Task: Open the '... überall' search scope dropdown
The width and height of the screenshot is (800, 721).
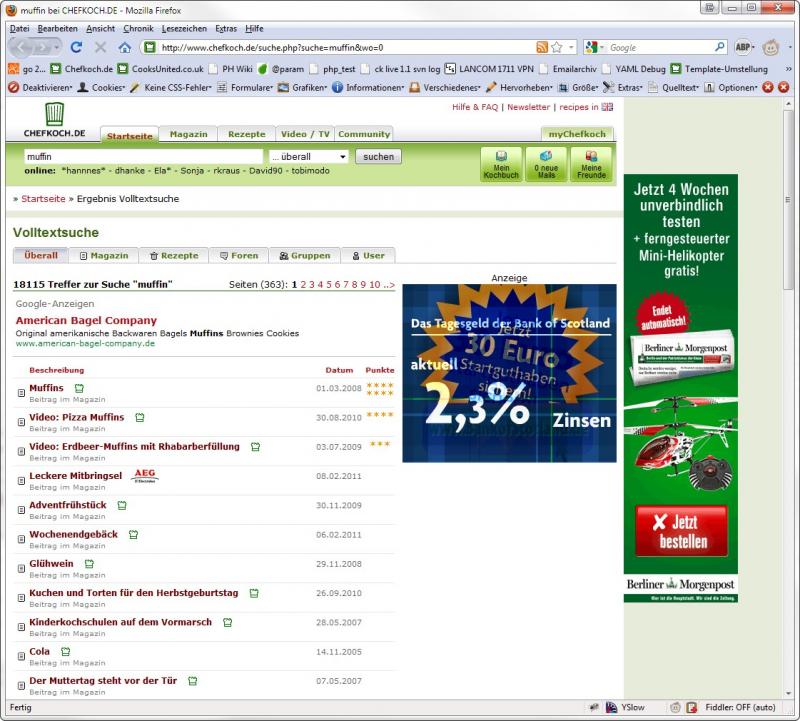Action: (x=308, y=157)
